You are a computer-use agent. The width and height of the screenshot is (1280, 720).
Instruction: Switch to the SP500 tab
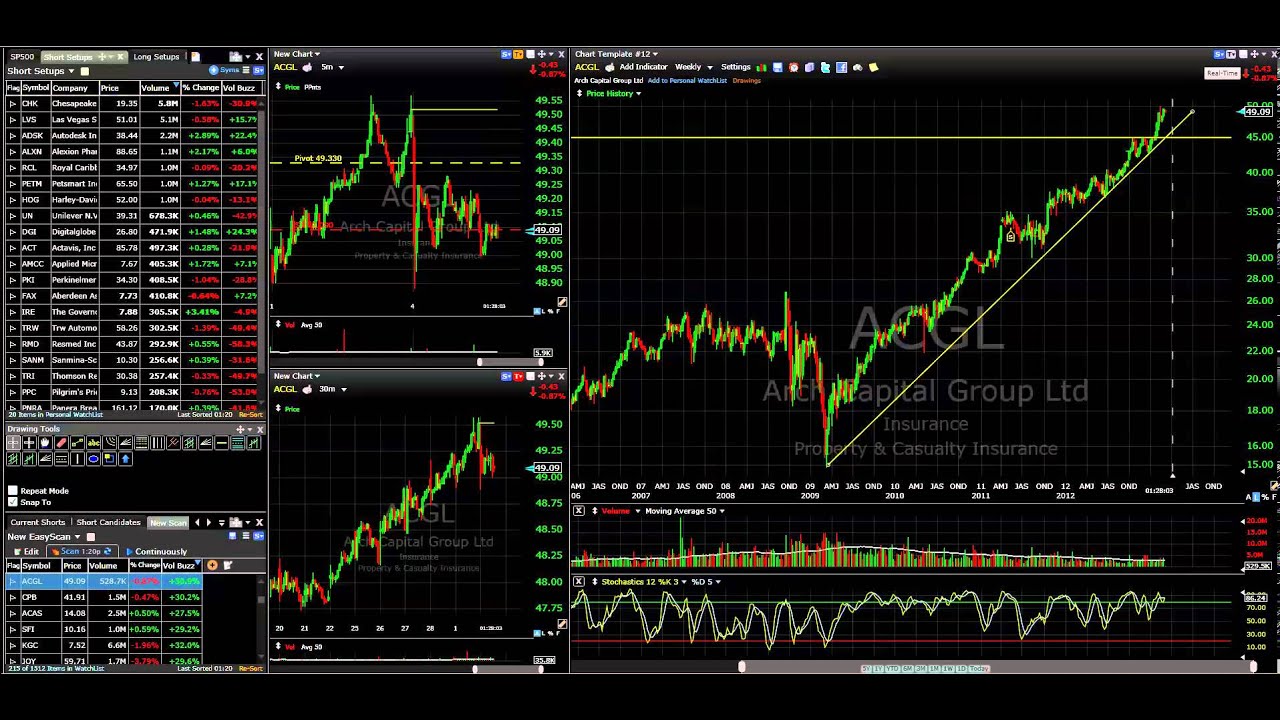(x=22, y=57)
